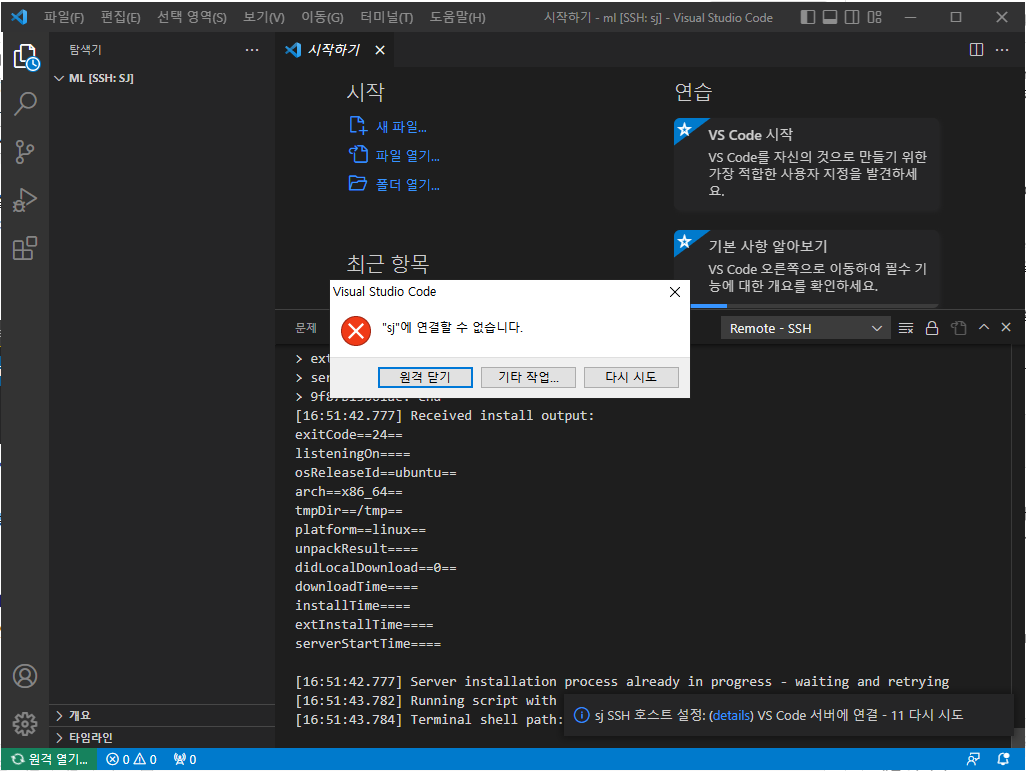Click forwarded ports status indicator
The height and width of the screenshot is (771, 1026).
[x=185, y=759]
